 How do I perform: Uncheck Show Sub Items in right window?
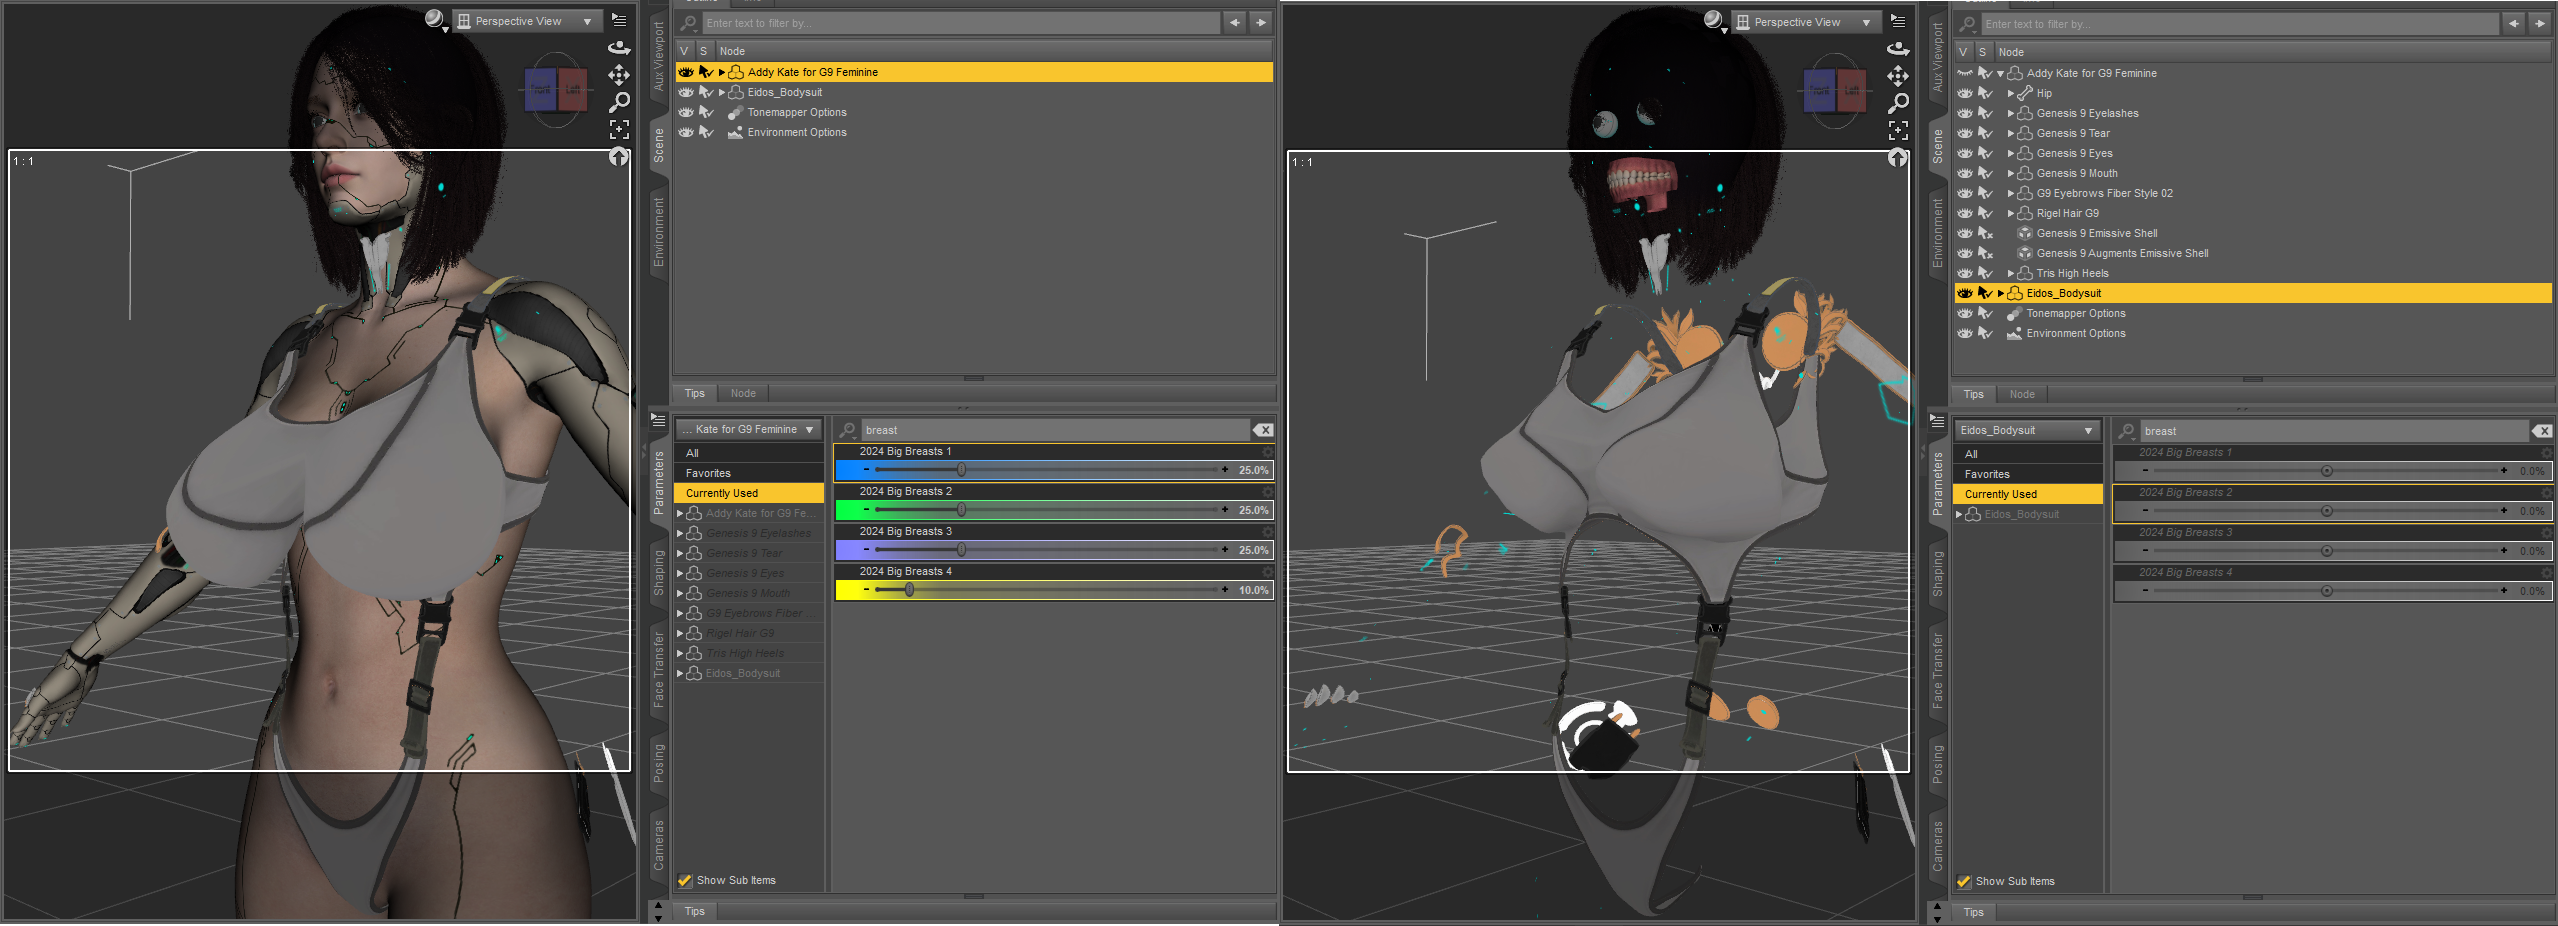point(1964,882)
